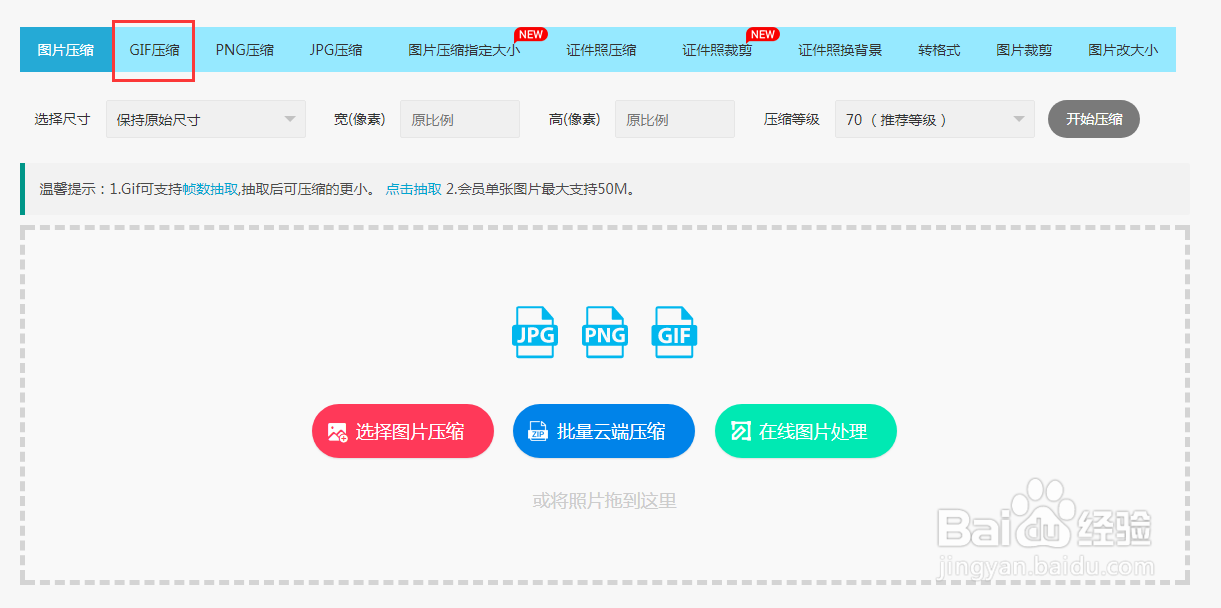This screenshot has width=1221, height=608.
Task: Click the 批量云端压缩 button
Action: (x=604, y=430)
